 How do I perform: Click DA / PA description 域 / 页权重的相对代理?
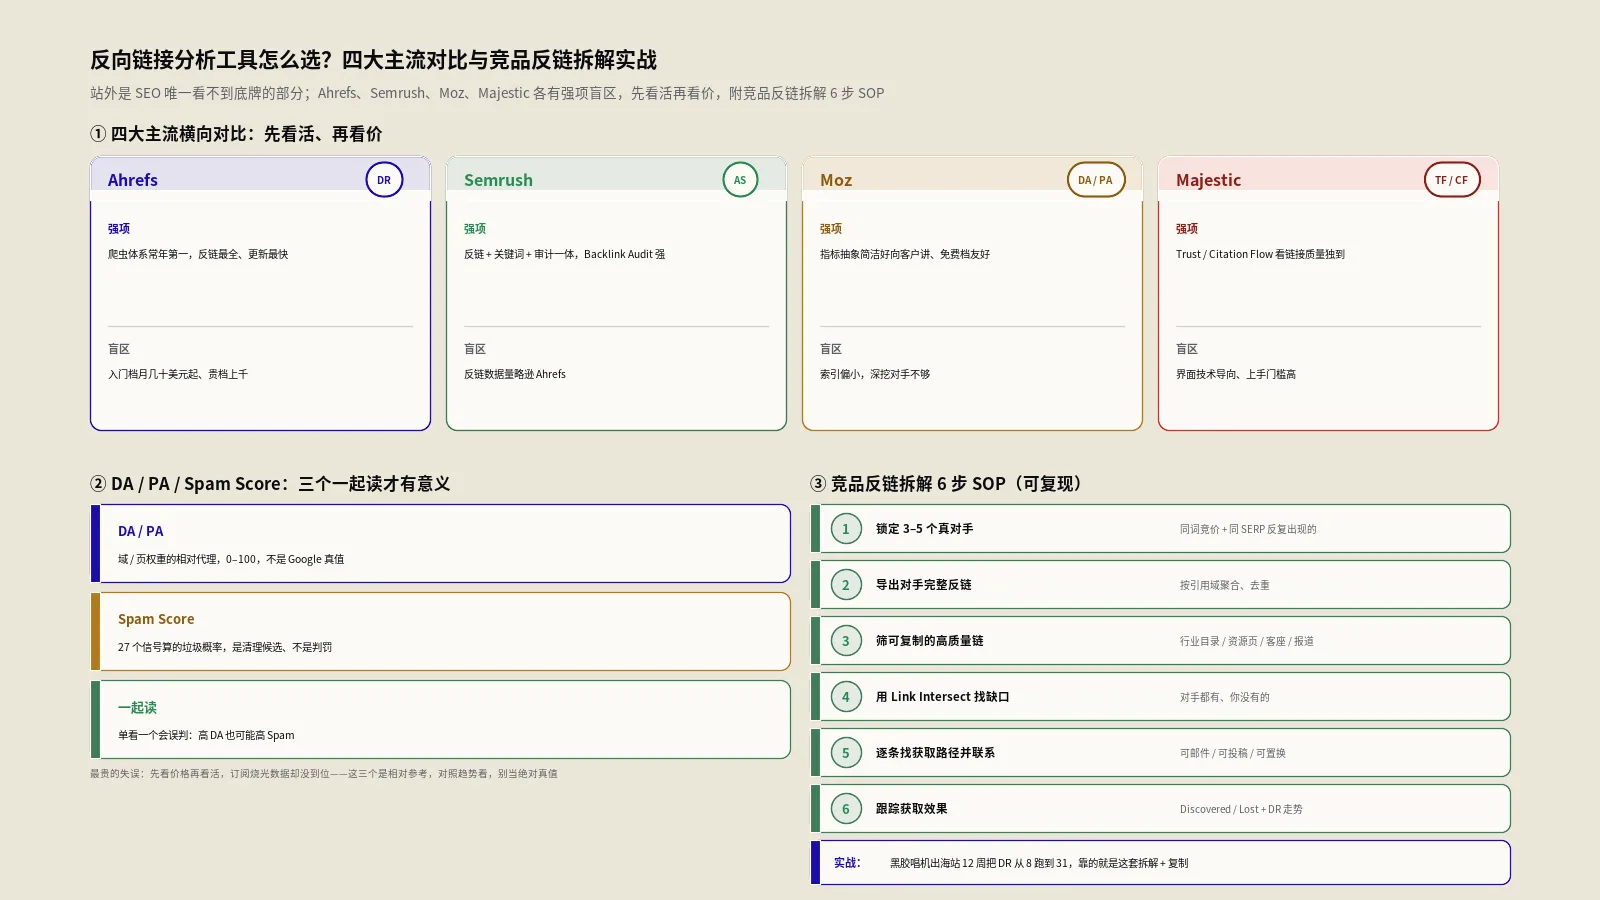[231, 559]
